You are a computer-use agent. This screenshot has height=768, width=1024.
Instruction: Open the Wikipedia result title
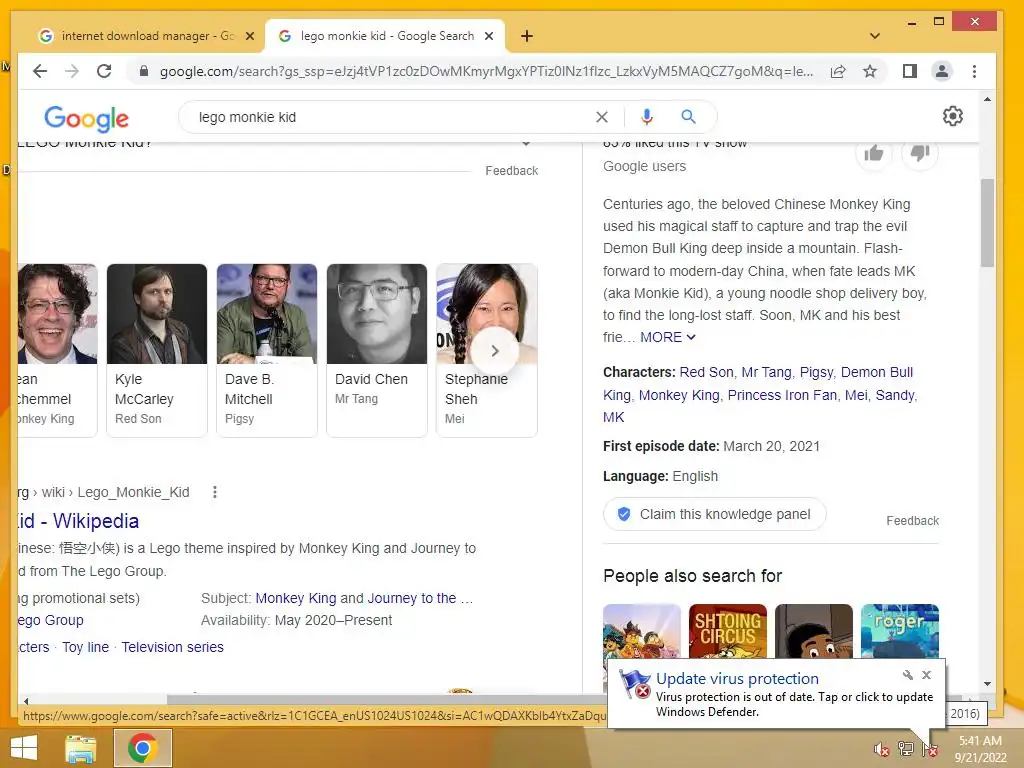[78, 521]
